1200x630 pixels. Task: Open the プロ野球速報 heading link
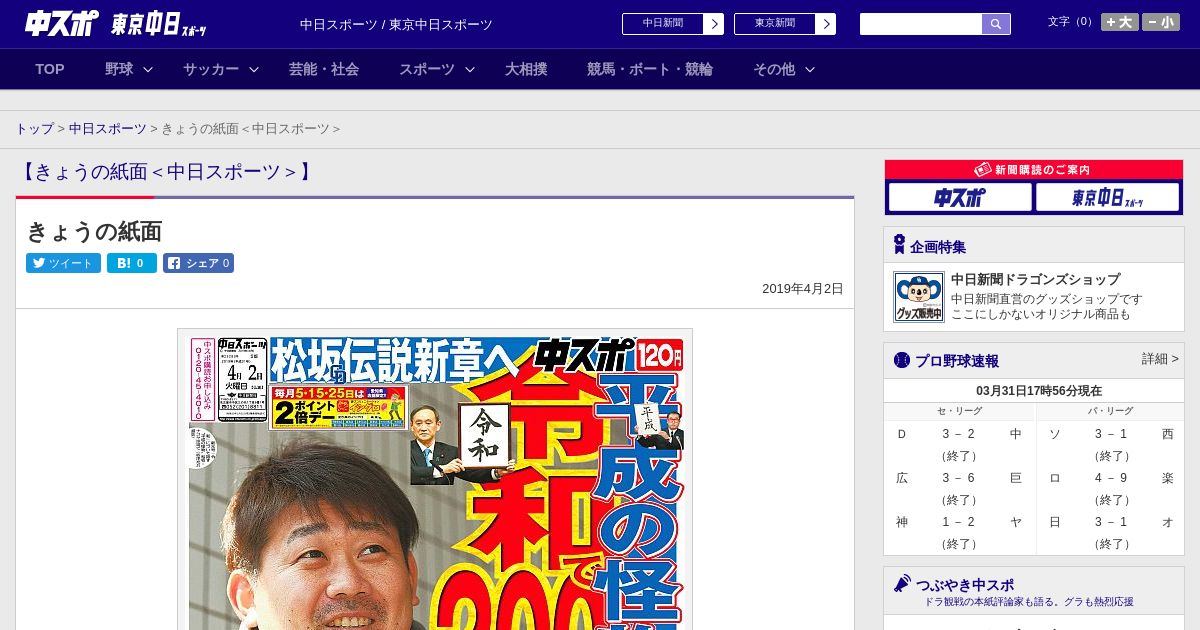pos(957,361)
